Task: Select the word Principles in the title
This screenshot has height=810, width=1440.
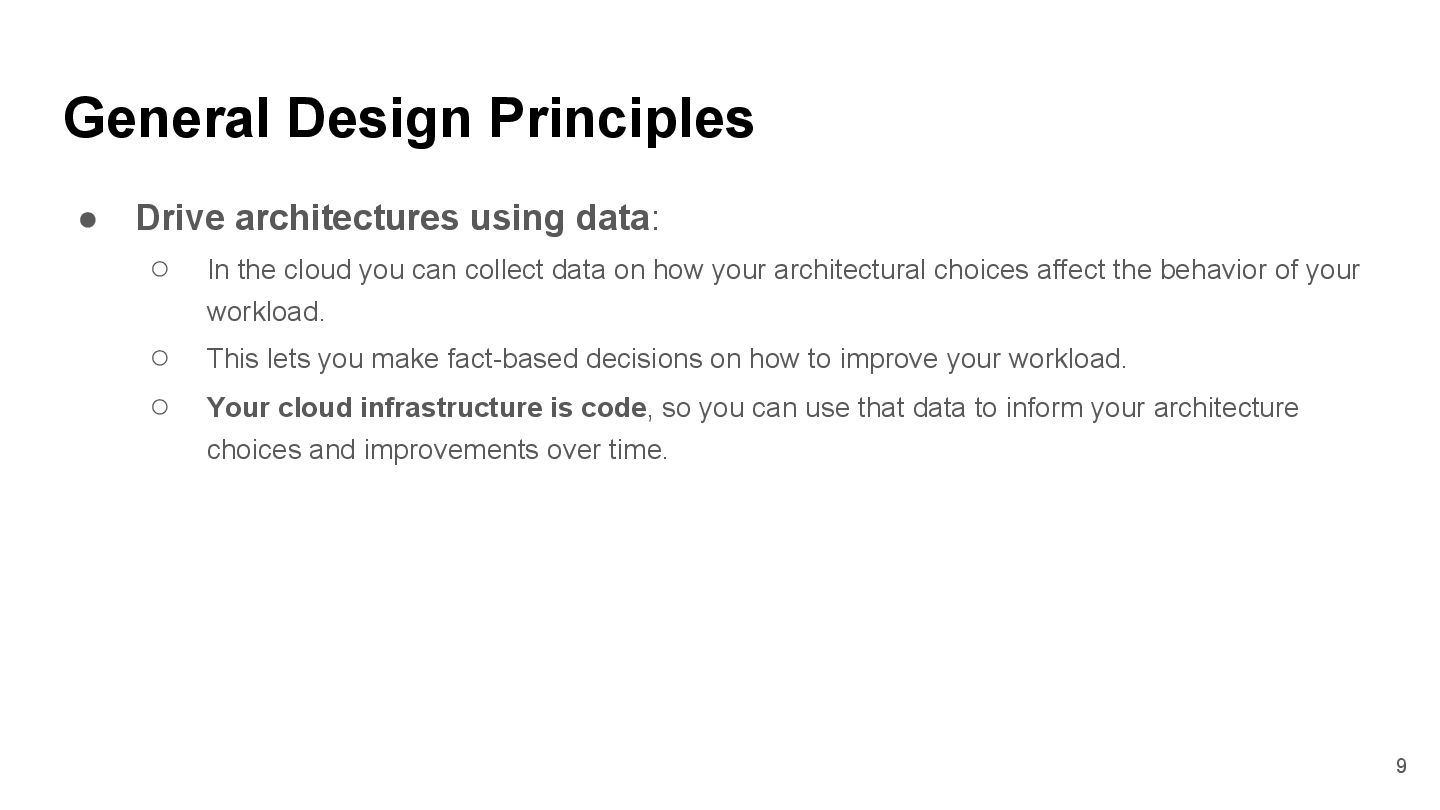Action: click(621, 118)
